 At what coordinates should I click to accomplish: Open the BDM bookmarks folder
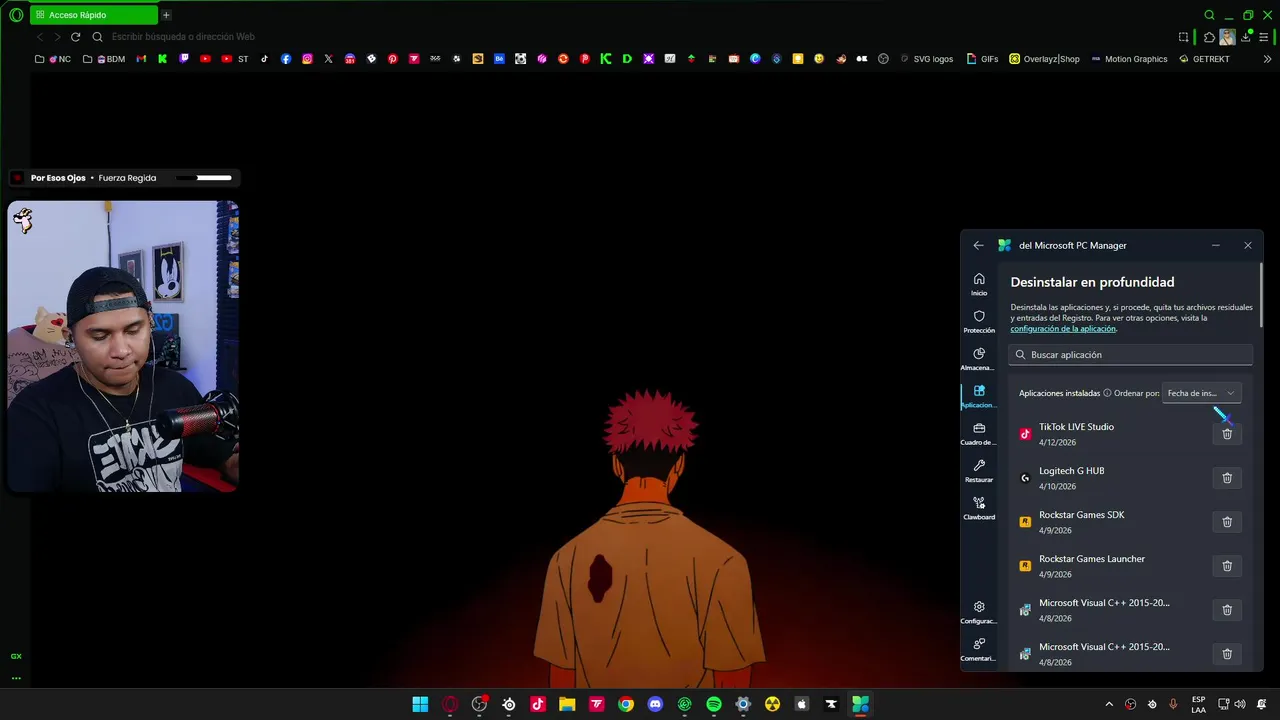104,59
